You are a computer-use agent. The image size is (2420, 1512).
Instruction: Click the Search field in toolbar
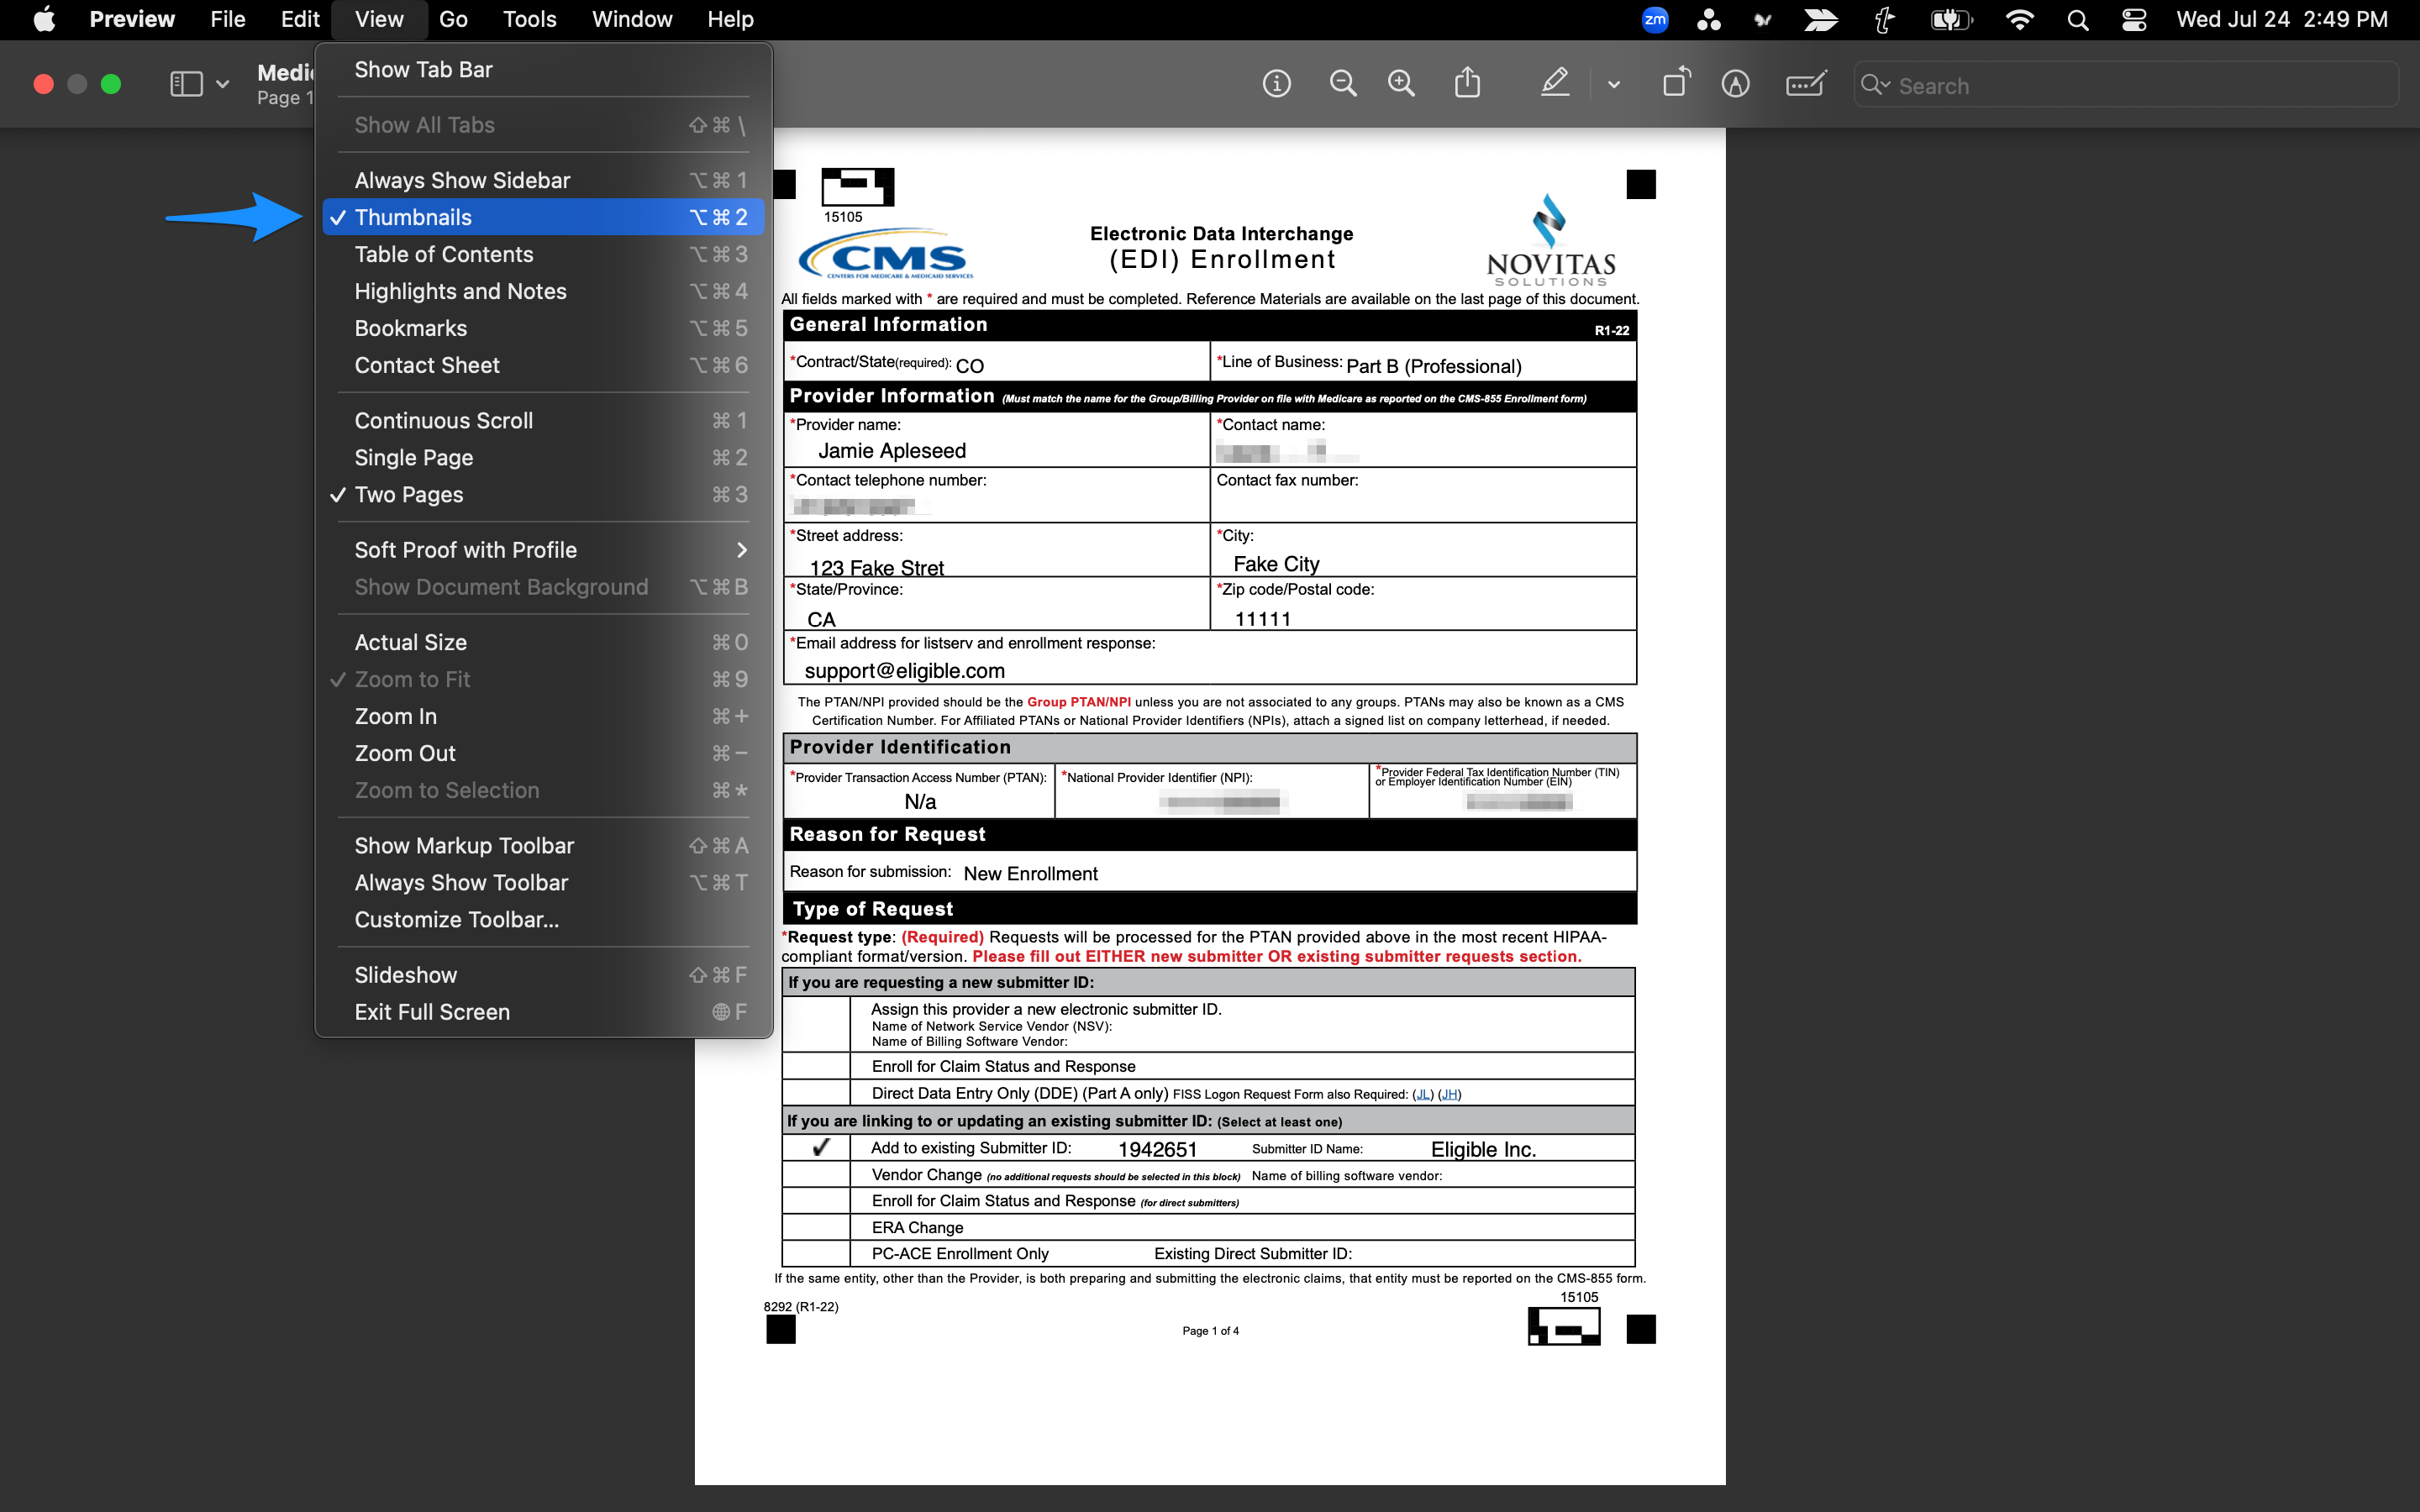click(2126, 85)
